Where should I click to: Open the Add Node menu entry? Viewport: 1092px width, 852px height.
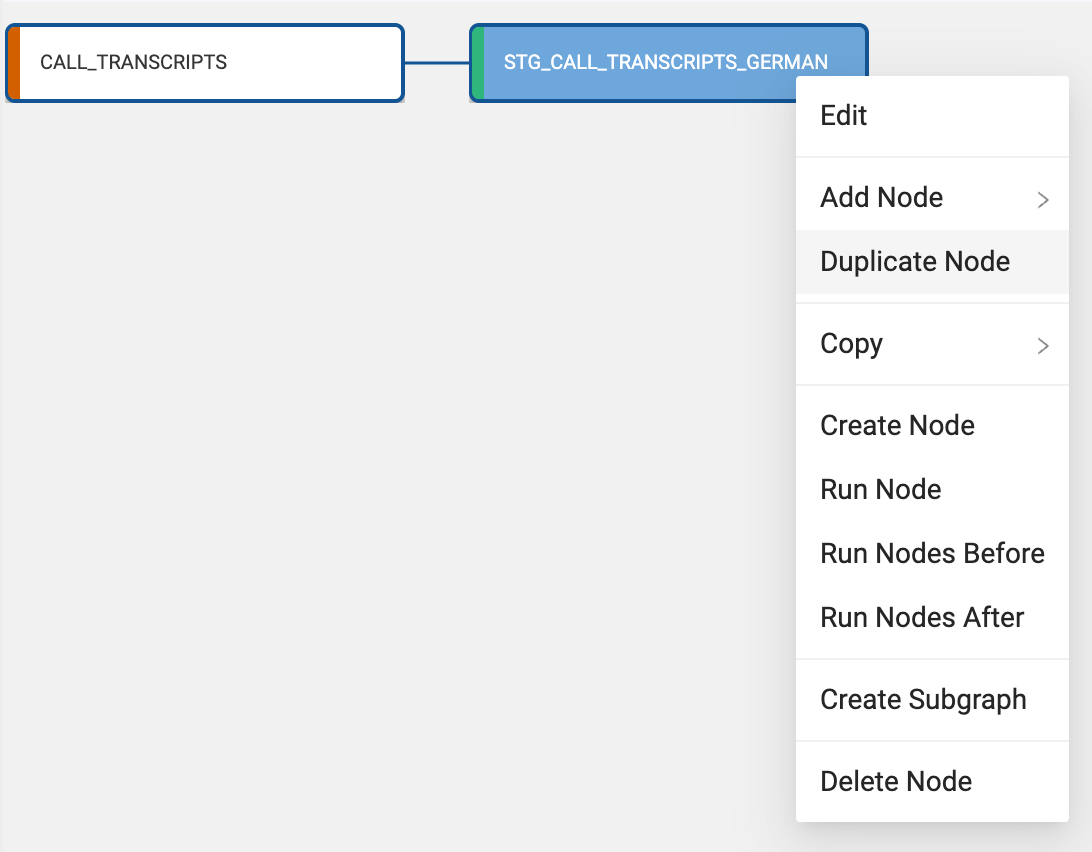point(881,198)
